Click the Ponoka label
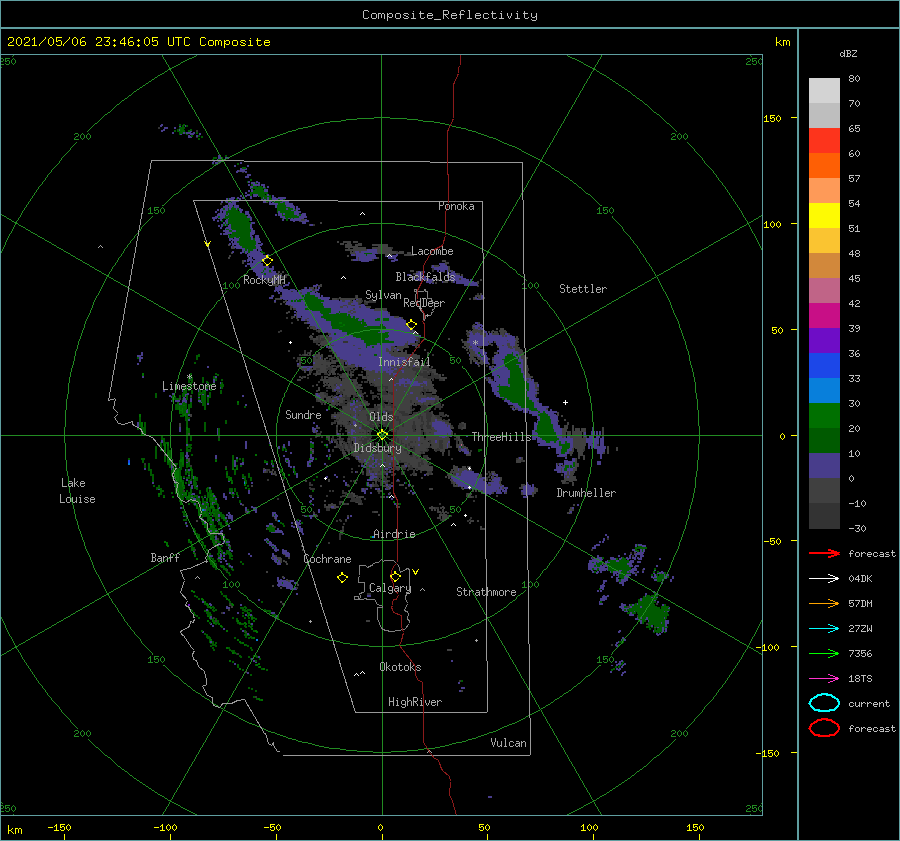900x841 pixels. tap(456, 206)
